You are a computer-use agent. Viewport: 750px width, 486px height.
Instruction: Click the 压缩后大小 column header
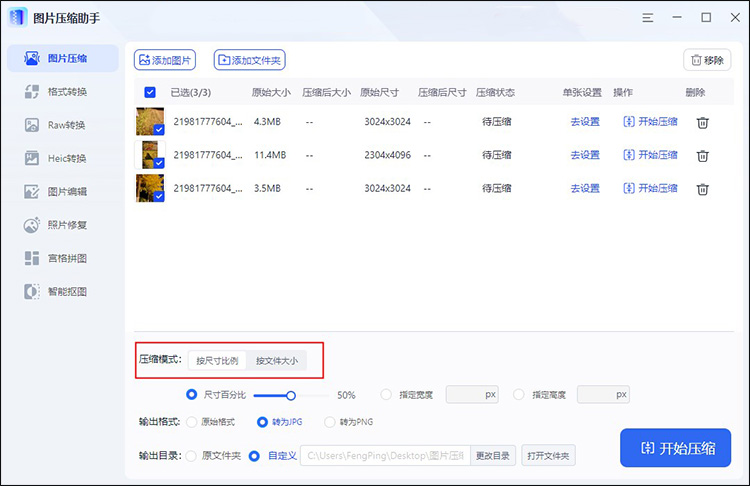click(326, 92)
